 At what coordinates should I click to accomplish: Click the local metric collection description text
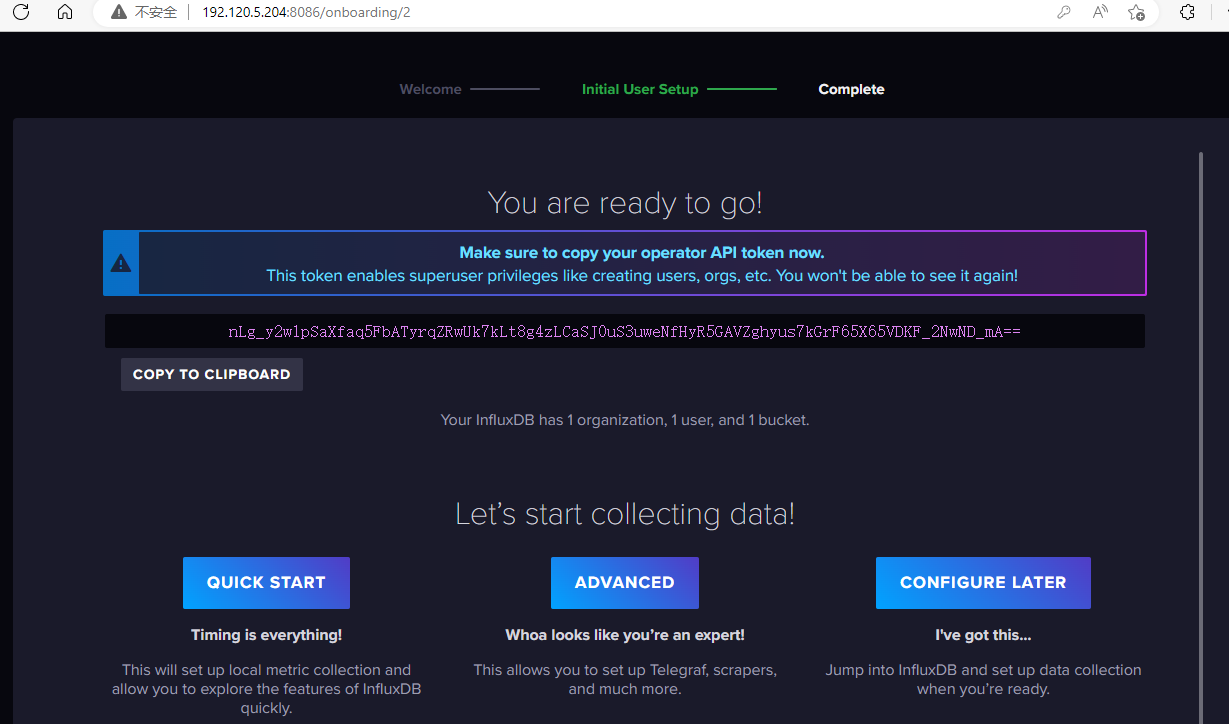266,689
